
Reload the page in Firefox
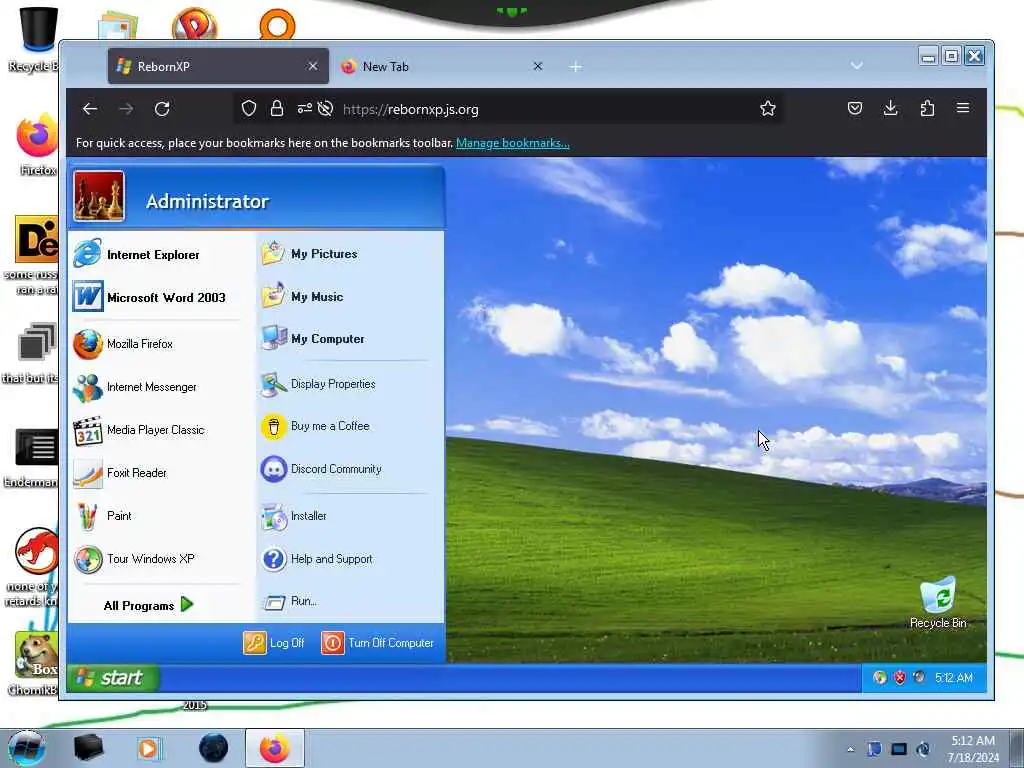point(162,109)
